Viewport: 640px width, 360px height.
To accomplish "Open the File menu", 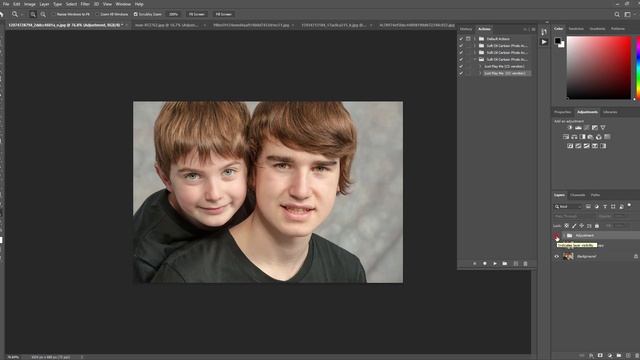I will [x=6, y=4].
